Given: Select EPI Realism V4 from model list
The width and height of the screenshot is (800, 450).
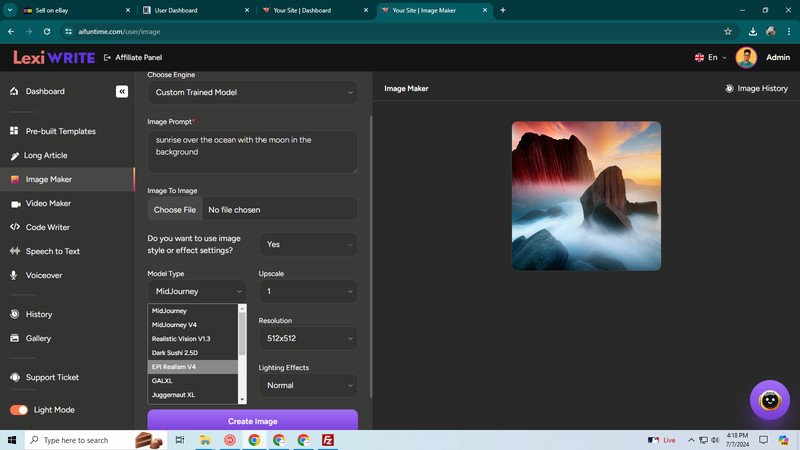Looking at the screenshot, I should pyautogui.click(x=193, y=367).
